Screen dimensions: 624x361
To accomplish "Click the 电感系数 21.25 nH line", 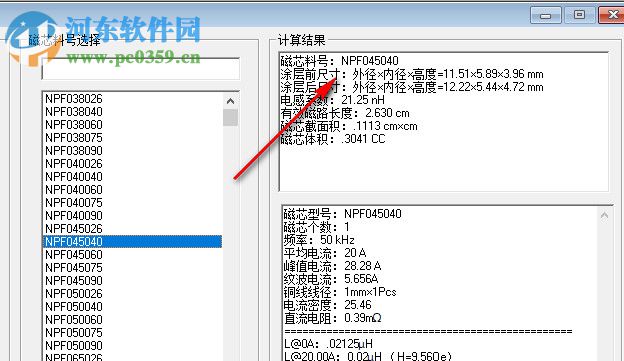I will point(333,100).
